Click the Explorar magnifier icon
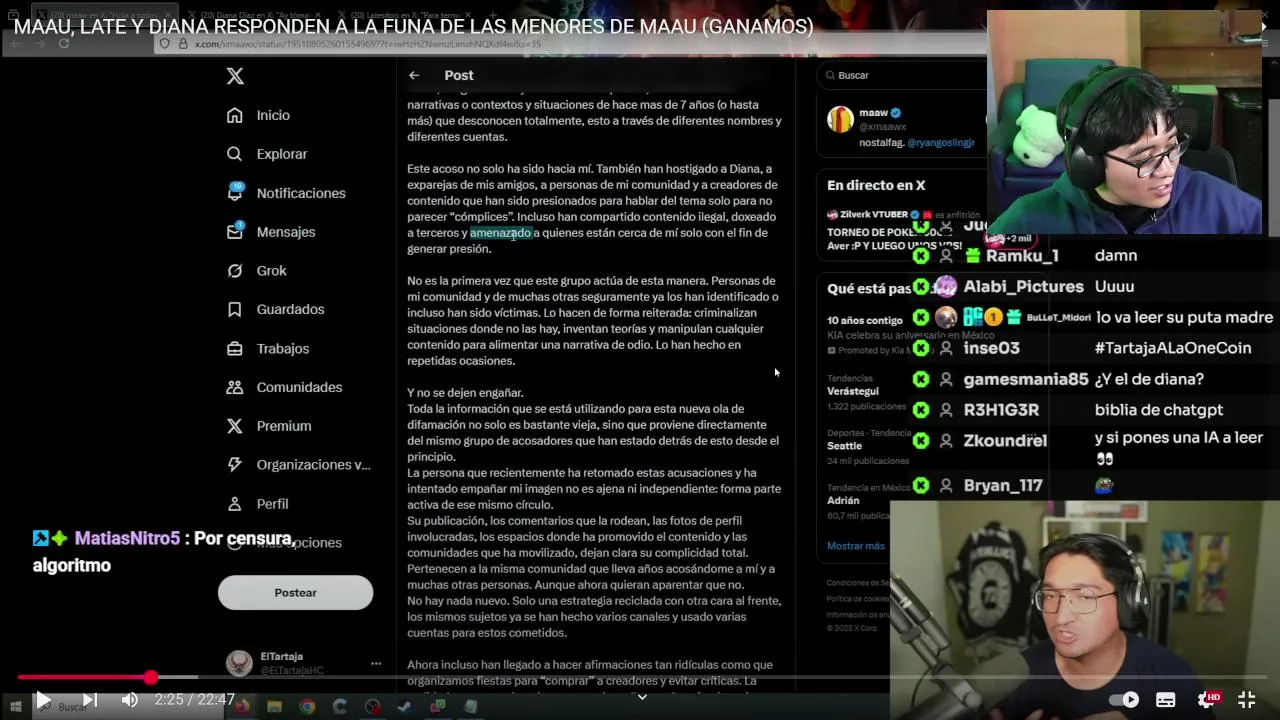The height and width of the screenshot is (720, 1280). click(235, 154)
